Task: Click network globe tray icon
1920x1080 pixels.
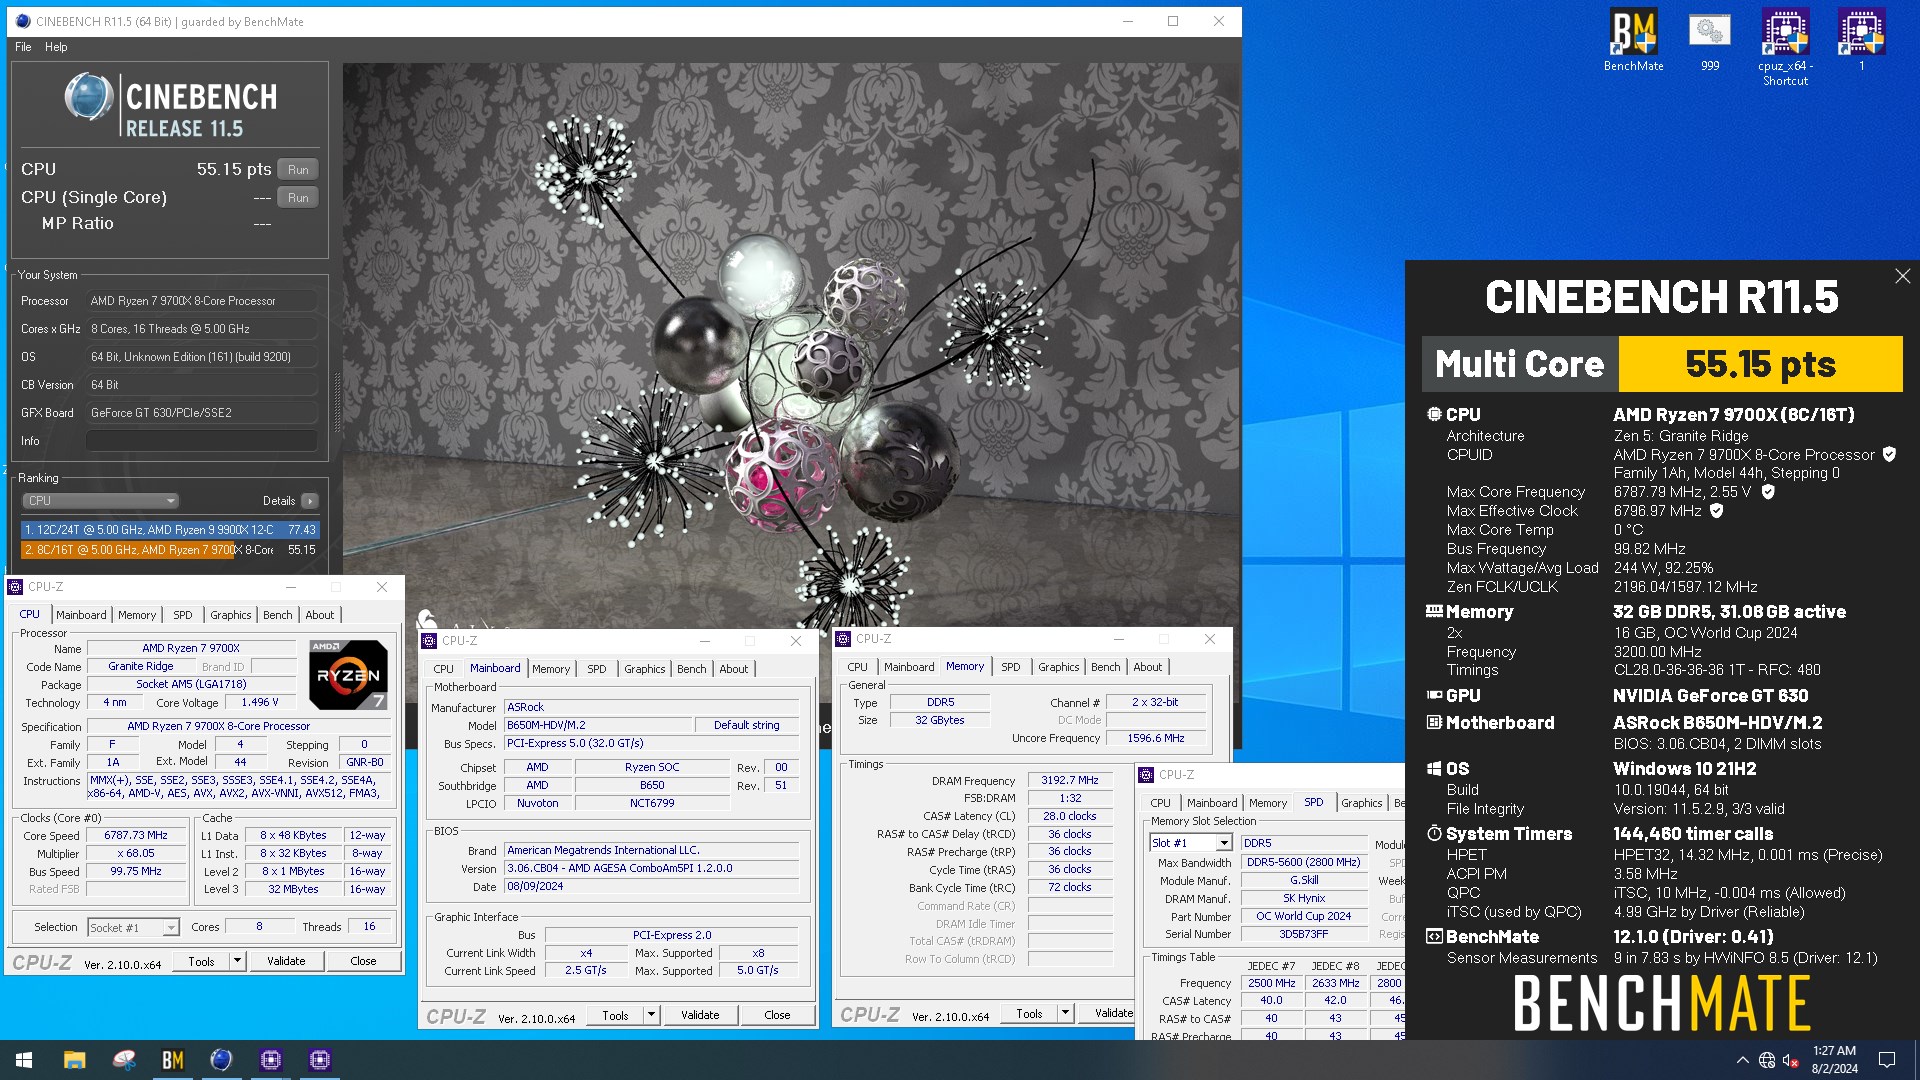Action: coord(1767,1060)
